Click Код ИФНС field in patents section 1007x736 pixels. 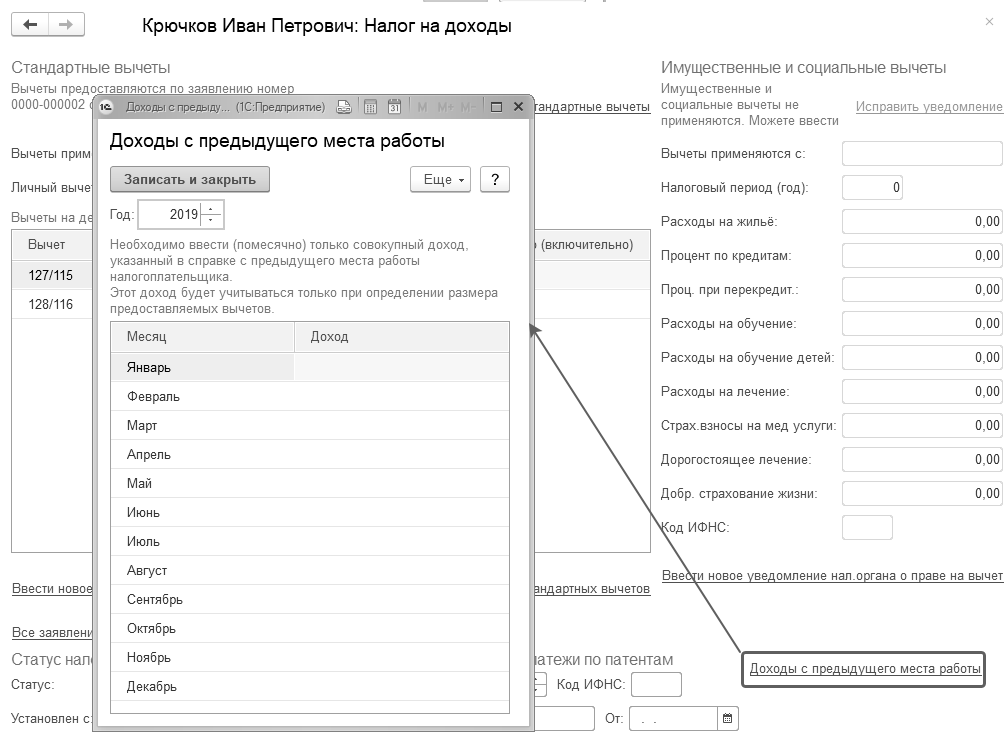(x=656, y=685)
